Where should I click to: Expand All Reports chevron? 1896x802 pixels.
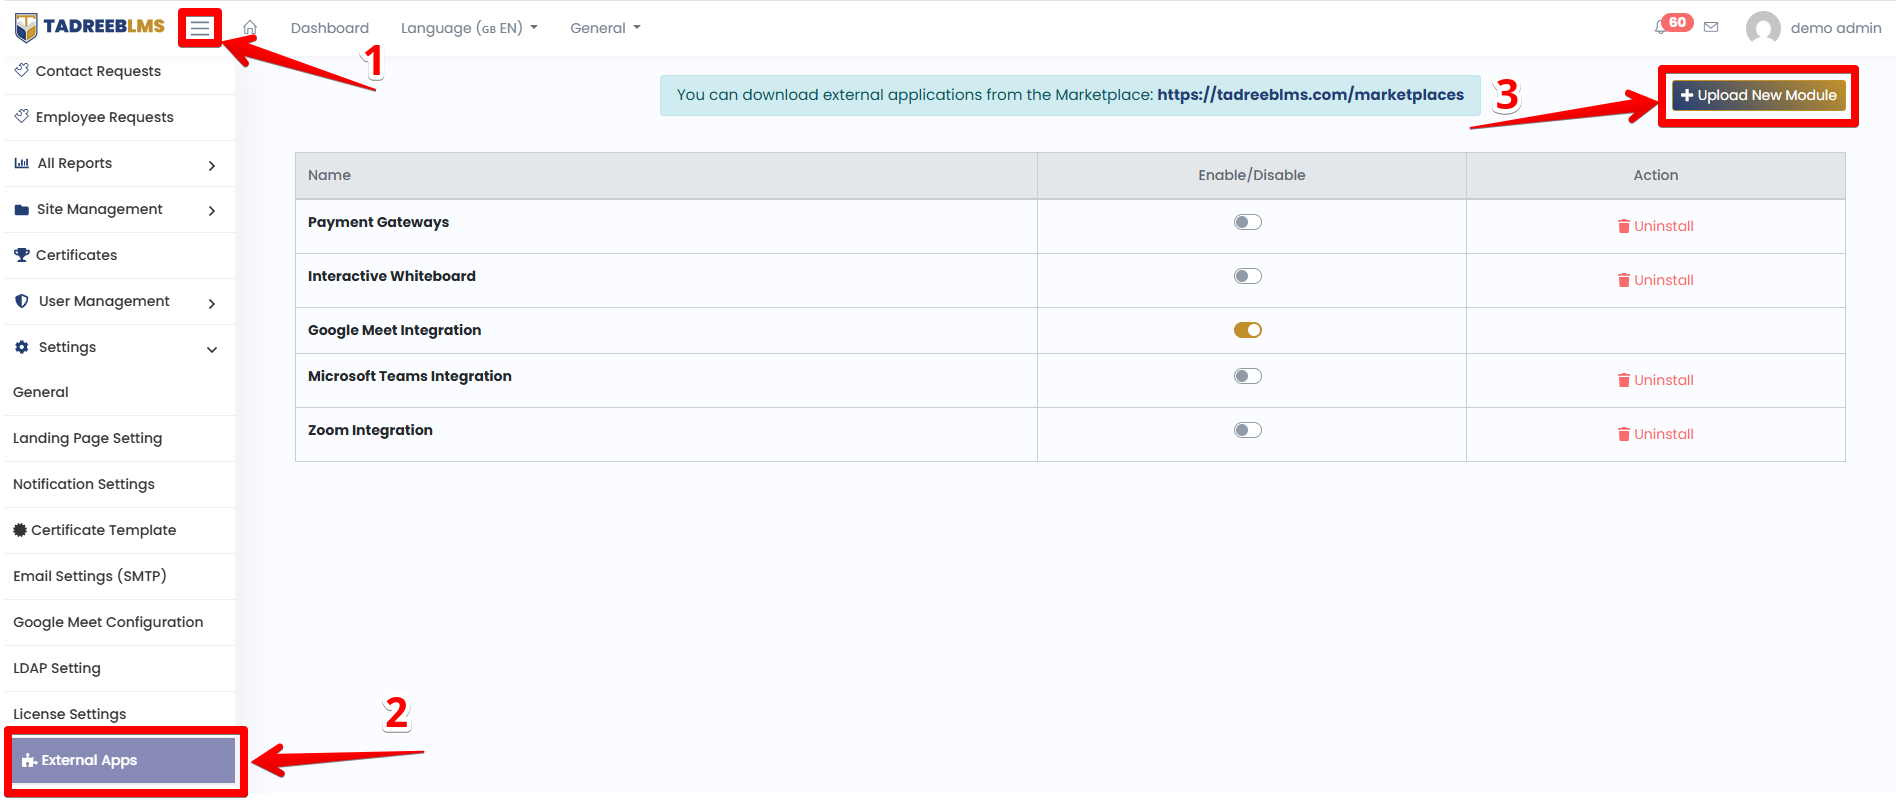click(x=212, y=165)
